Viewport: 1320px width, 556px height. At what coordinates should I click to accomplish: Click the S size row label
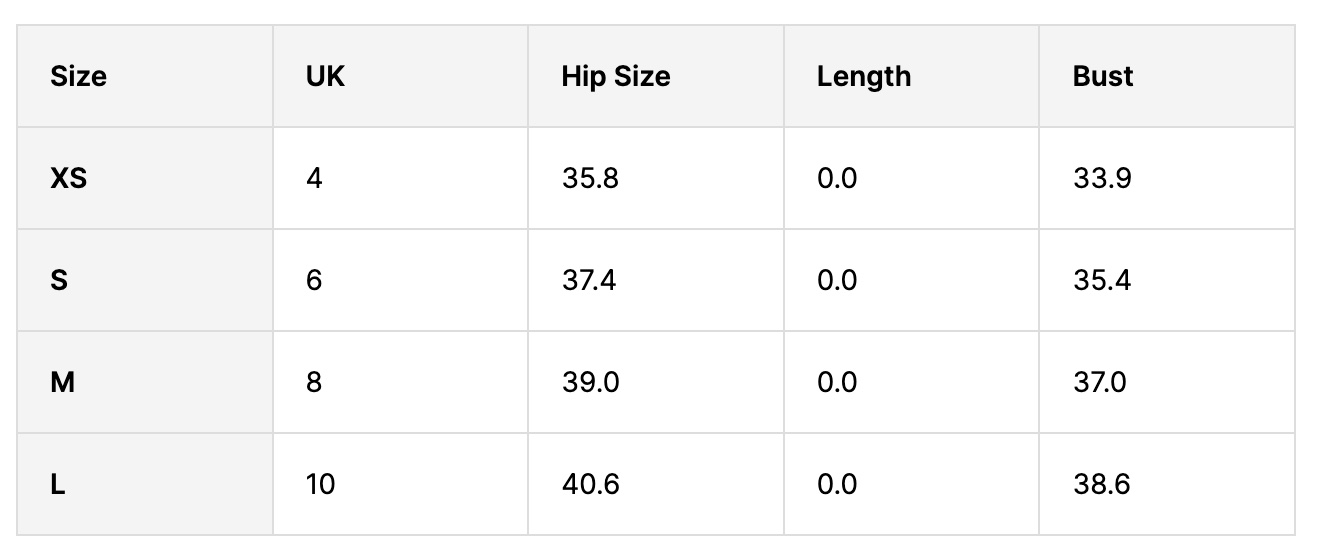pos(59,281)
